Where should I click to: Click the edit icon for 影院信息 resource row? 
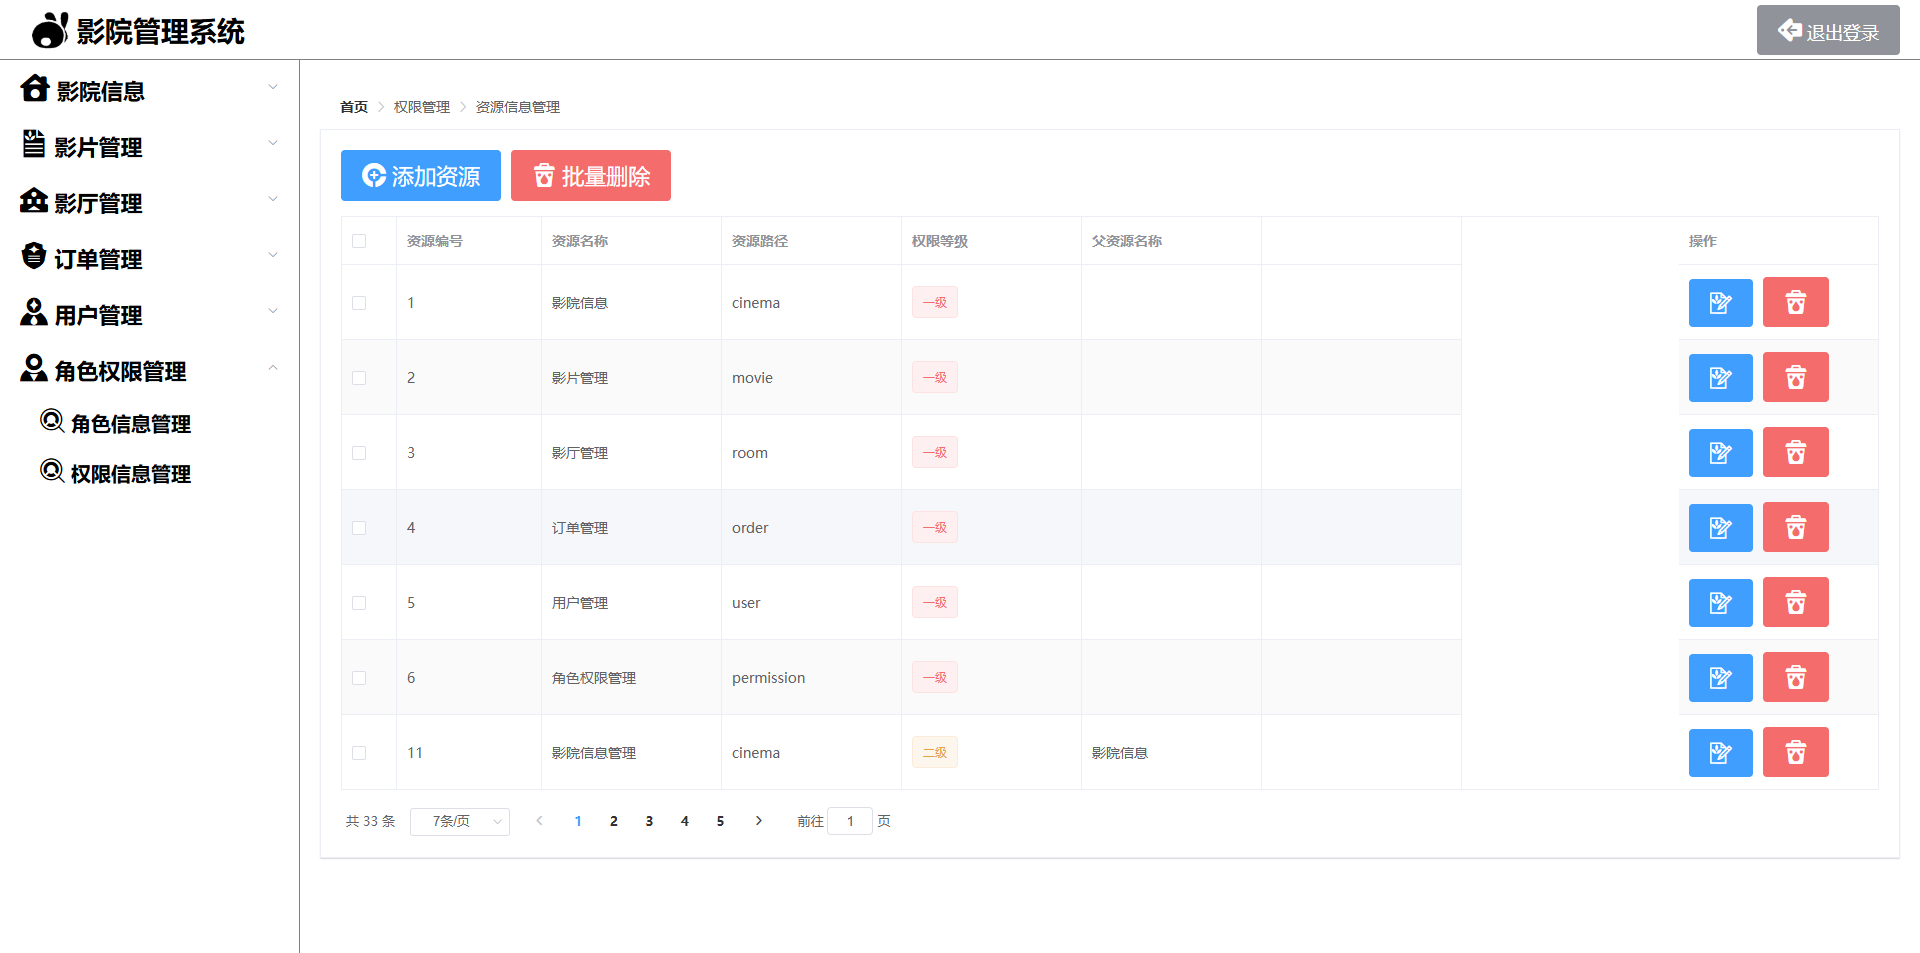click(1720, 302)
